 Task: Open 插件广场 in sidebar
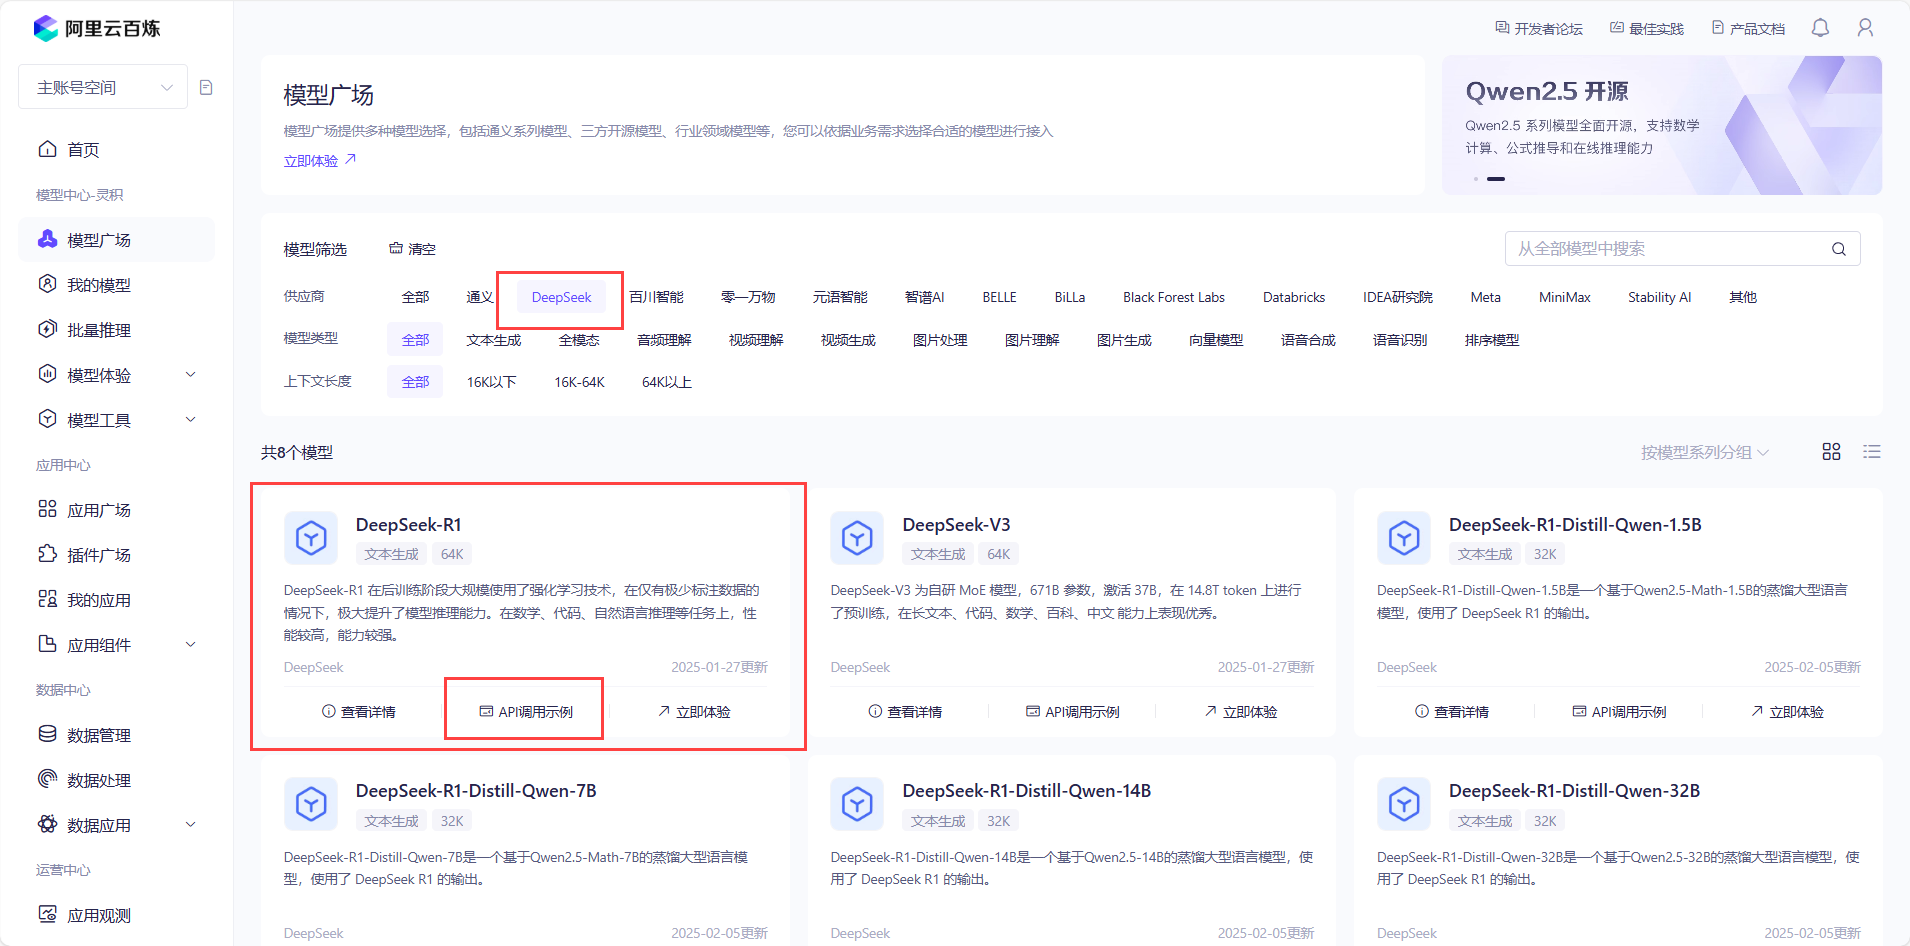click(116, 555)
